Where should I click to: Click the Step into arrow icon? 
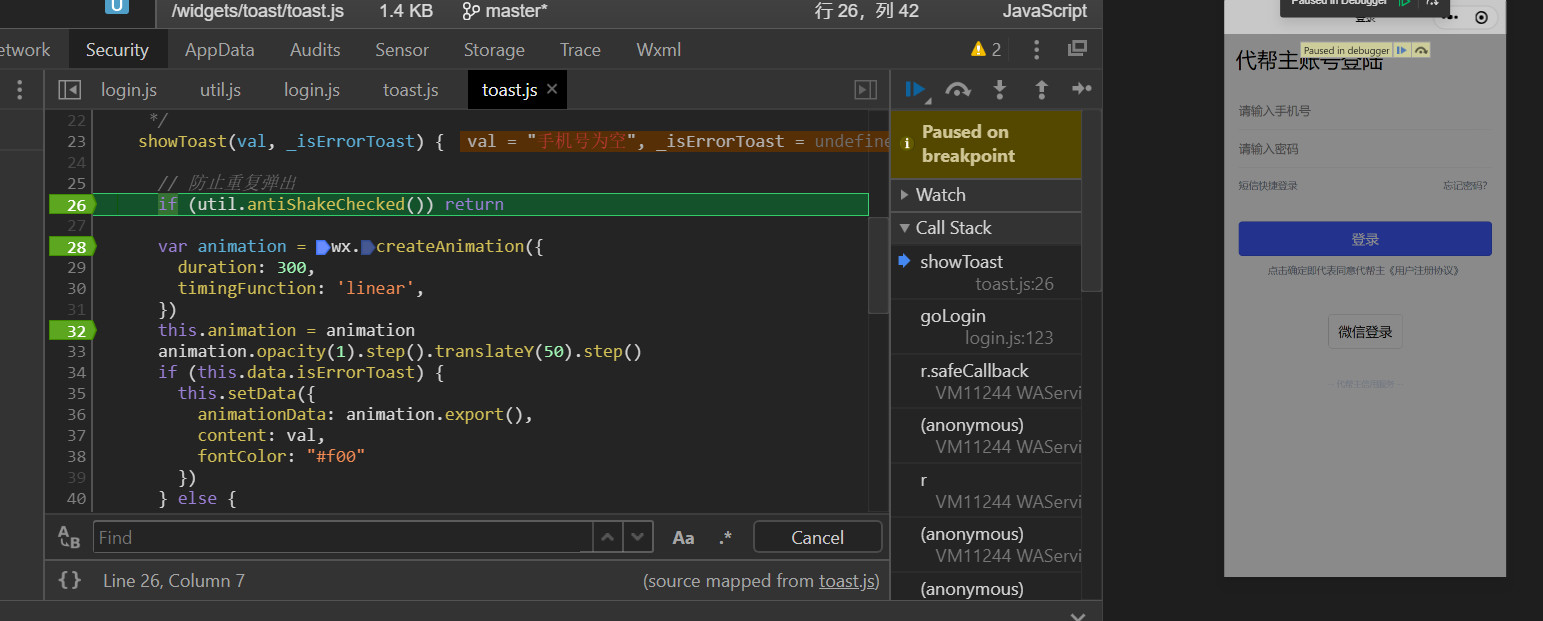click(999, 89)
